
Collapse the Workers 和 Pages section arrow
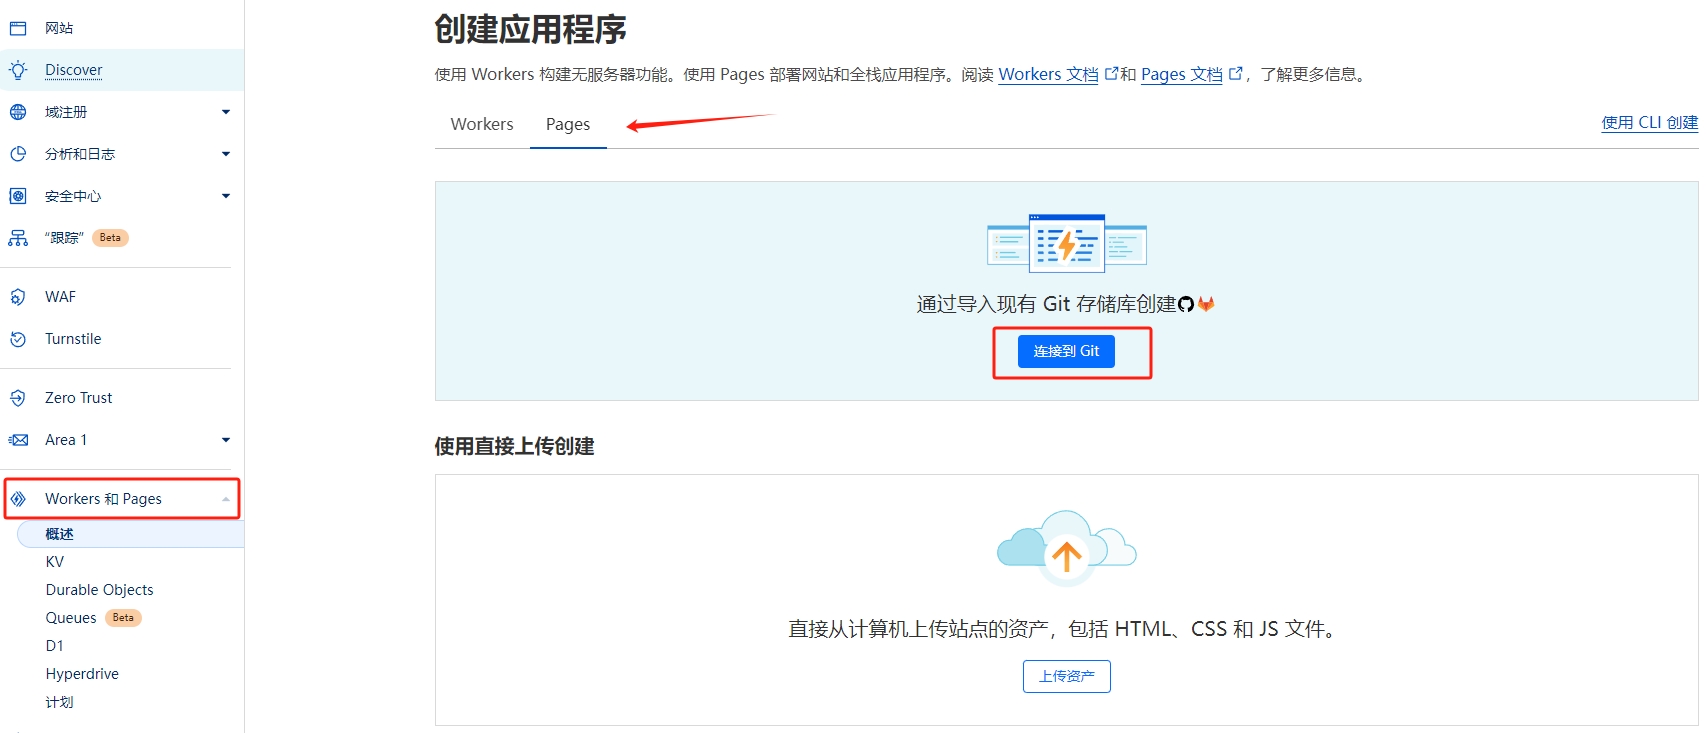coord(226,499)
